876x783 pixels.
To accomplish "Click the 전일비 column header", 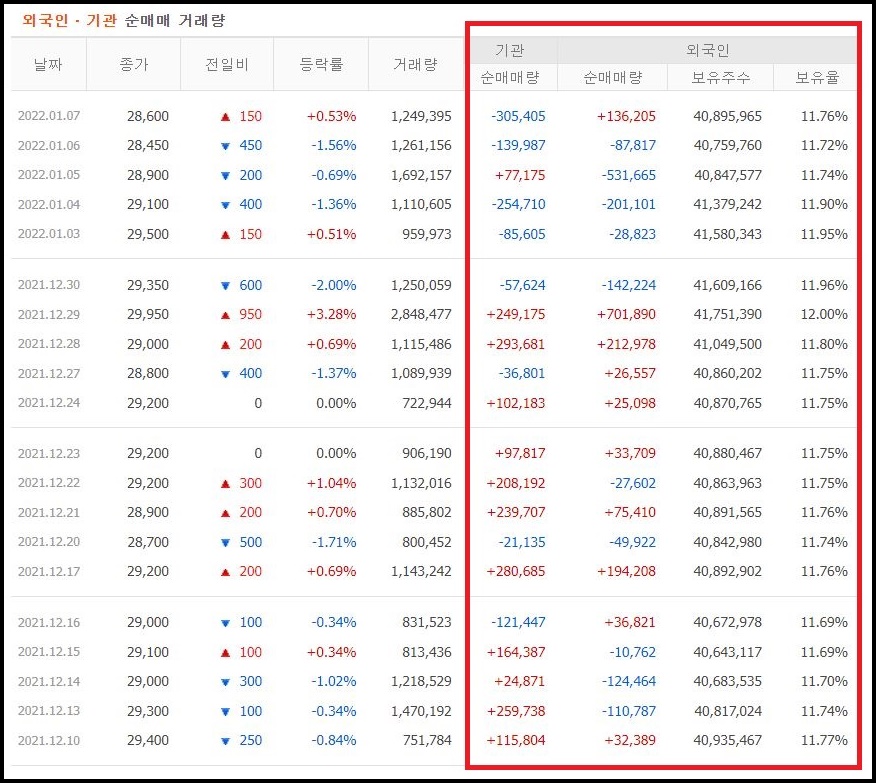I will click(x=227, y=64).
